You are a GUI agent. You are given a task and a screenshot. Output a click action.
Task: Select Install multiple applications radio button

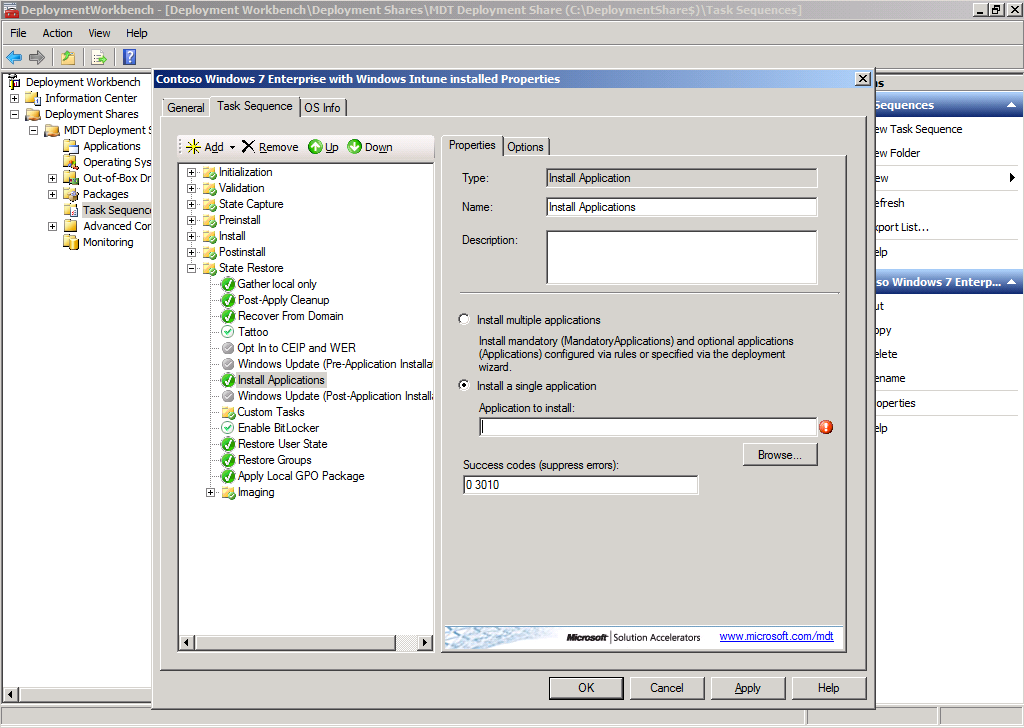[x=463, y=320]
